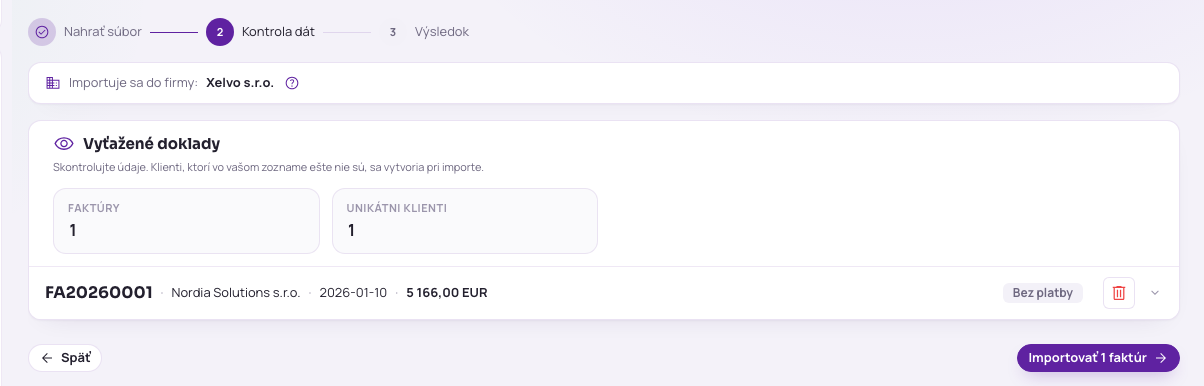The height and width of the screenshot is (386, 1204).
Task: Click the 5 166,00 EUR amount
Action: [x=447, y=293]
